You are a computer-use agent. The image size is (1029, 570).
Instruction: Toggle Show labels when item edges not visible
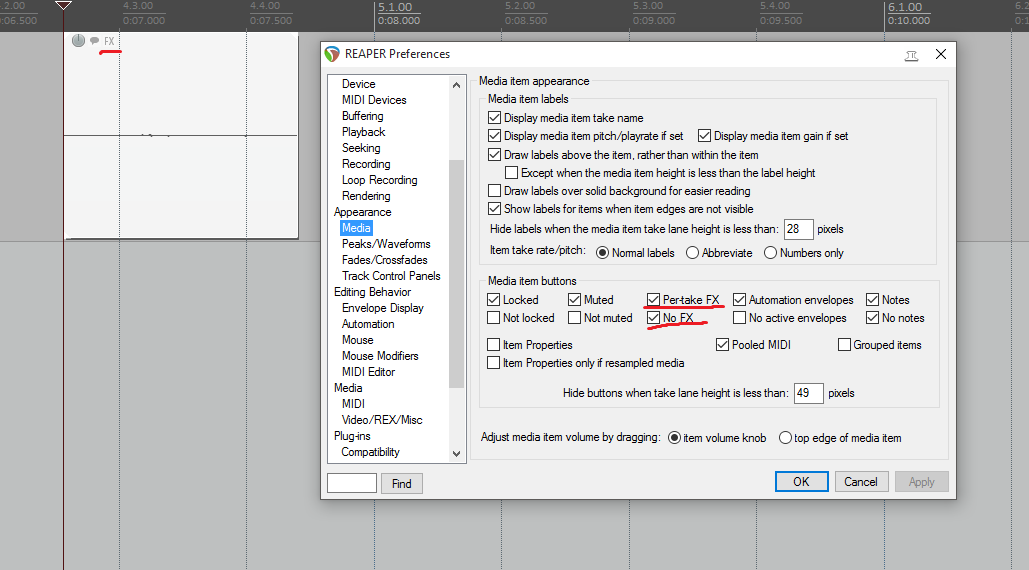pos(495,209)
